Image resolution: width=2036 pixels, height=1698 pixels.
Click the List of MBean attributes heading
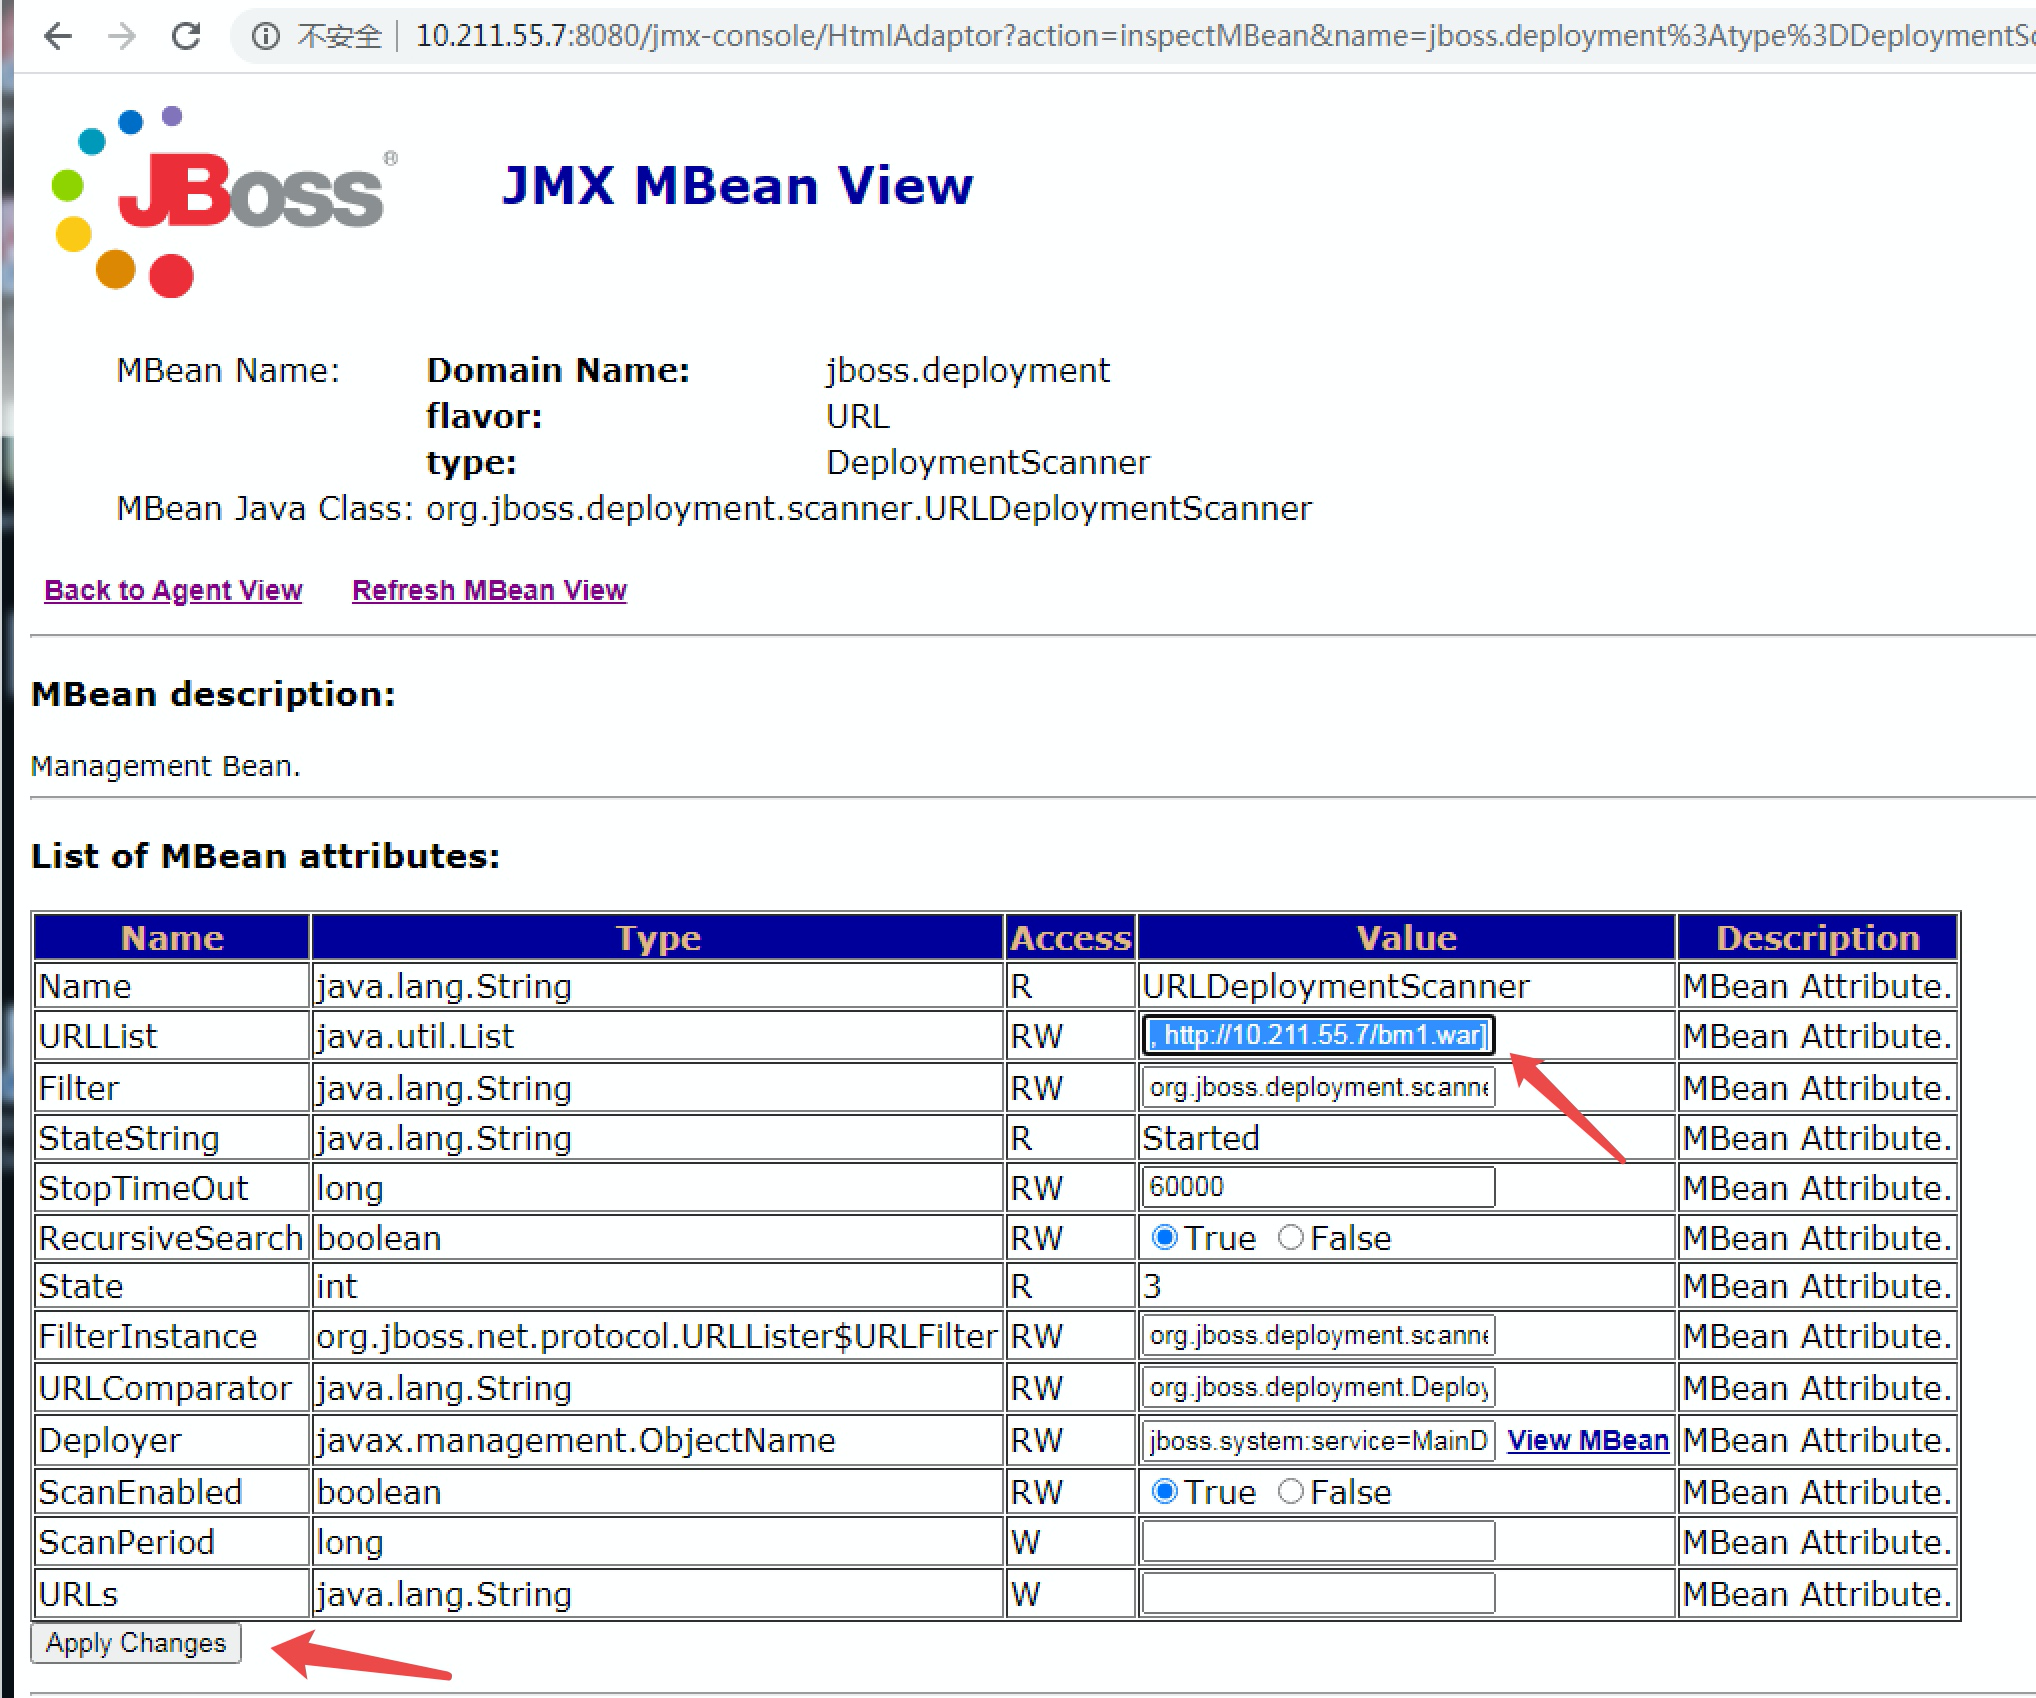(x=265, y=856)
